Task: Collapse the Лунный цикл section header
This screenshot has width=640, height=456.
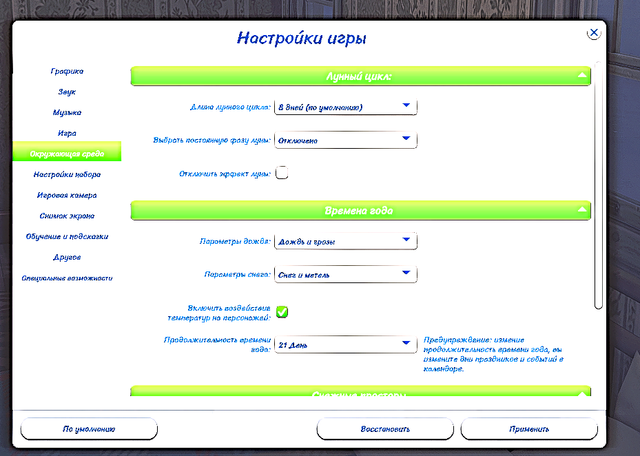Action: [360, 76]
